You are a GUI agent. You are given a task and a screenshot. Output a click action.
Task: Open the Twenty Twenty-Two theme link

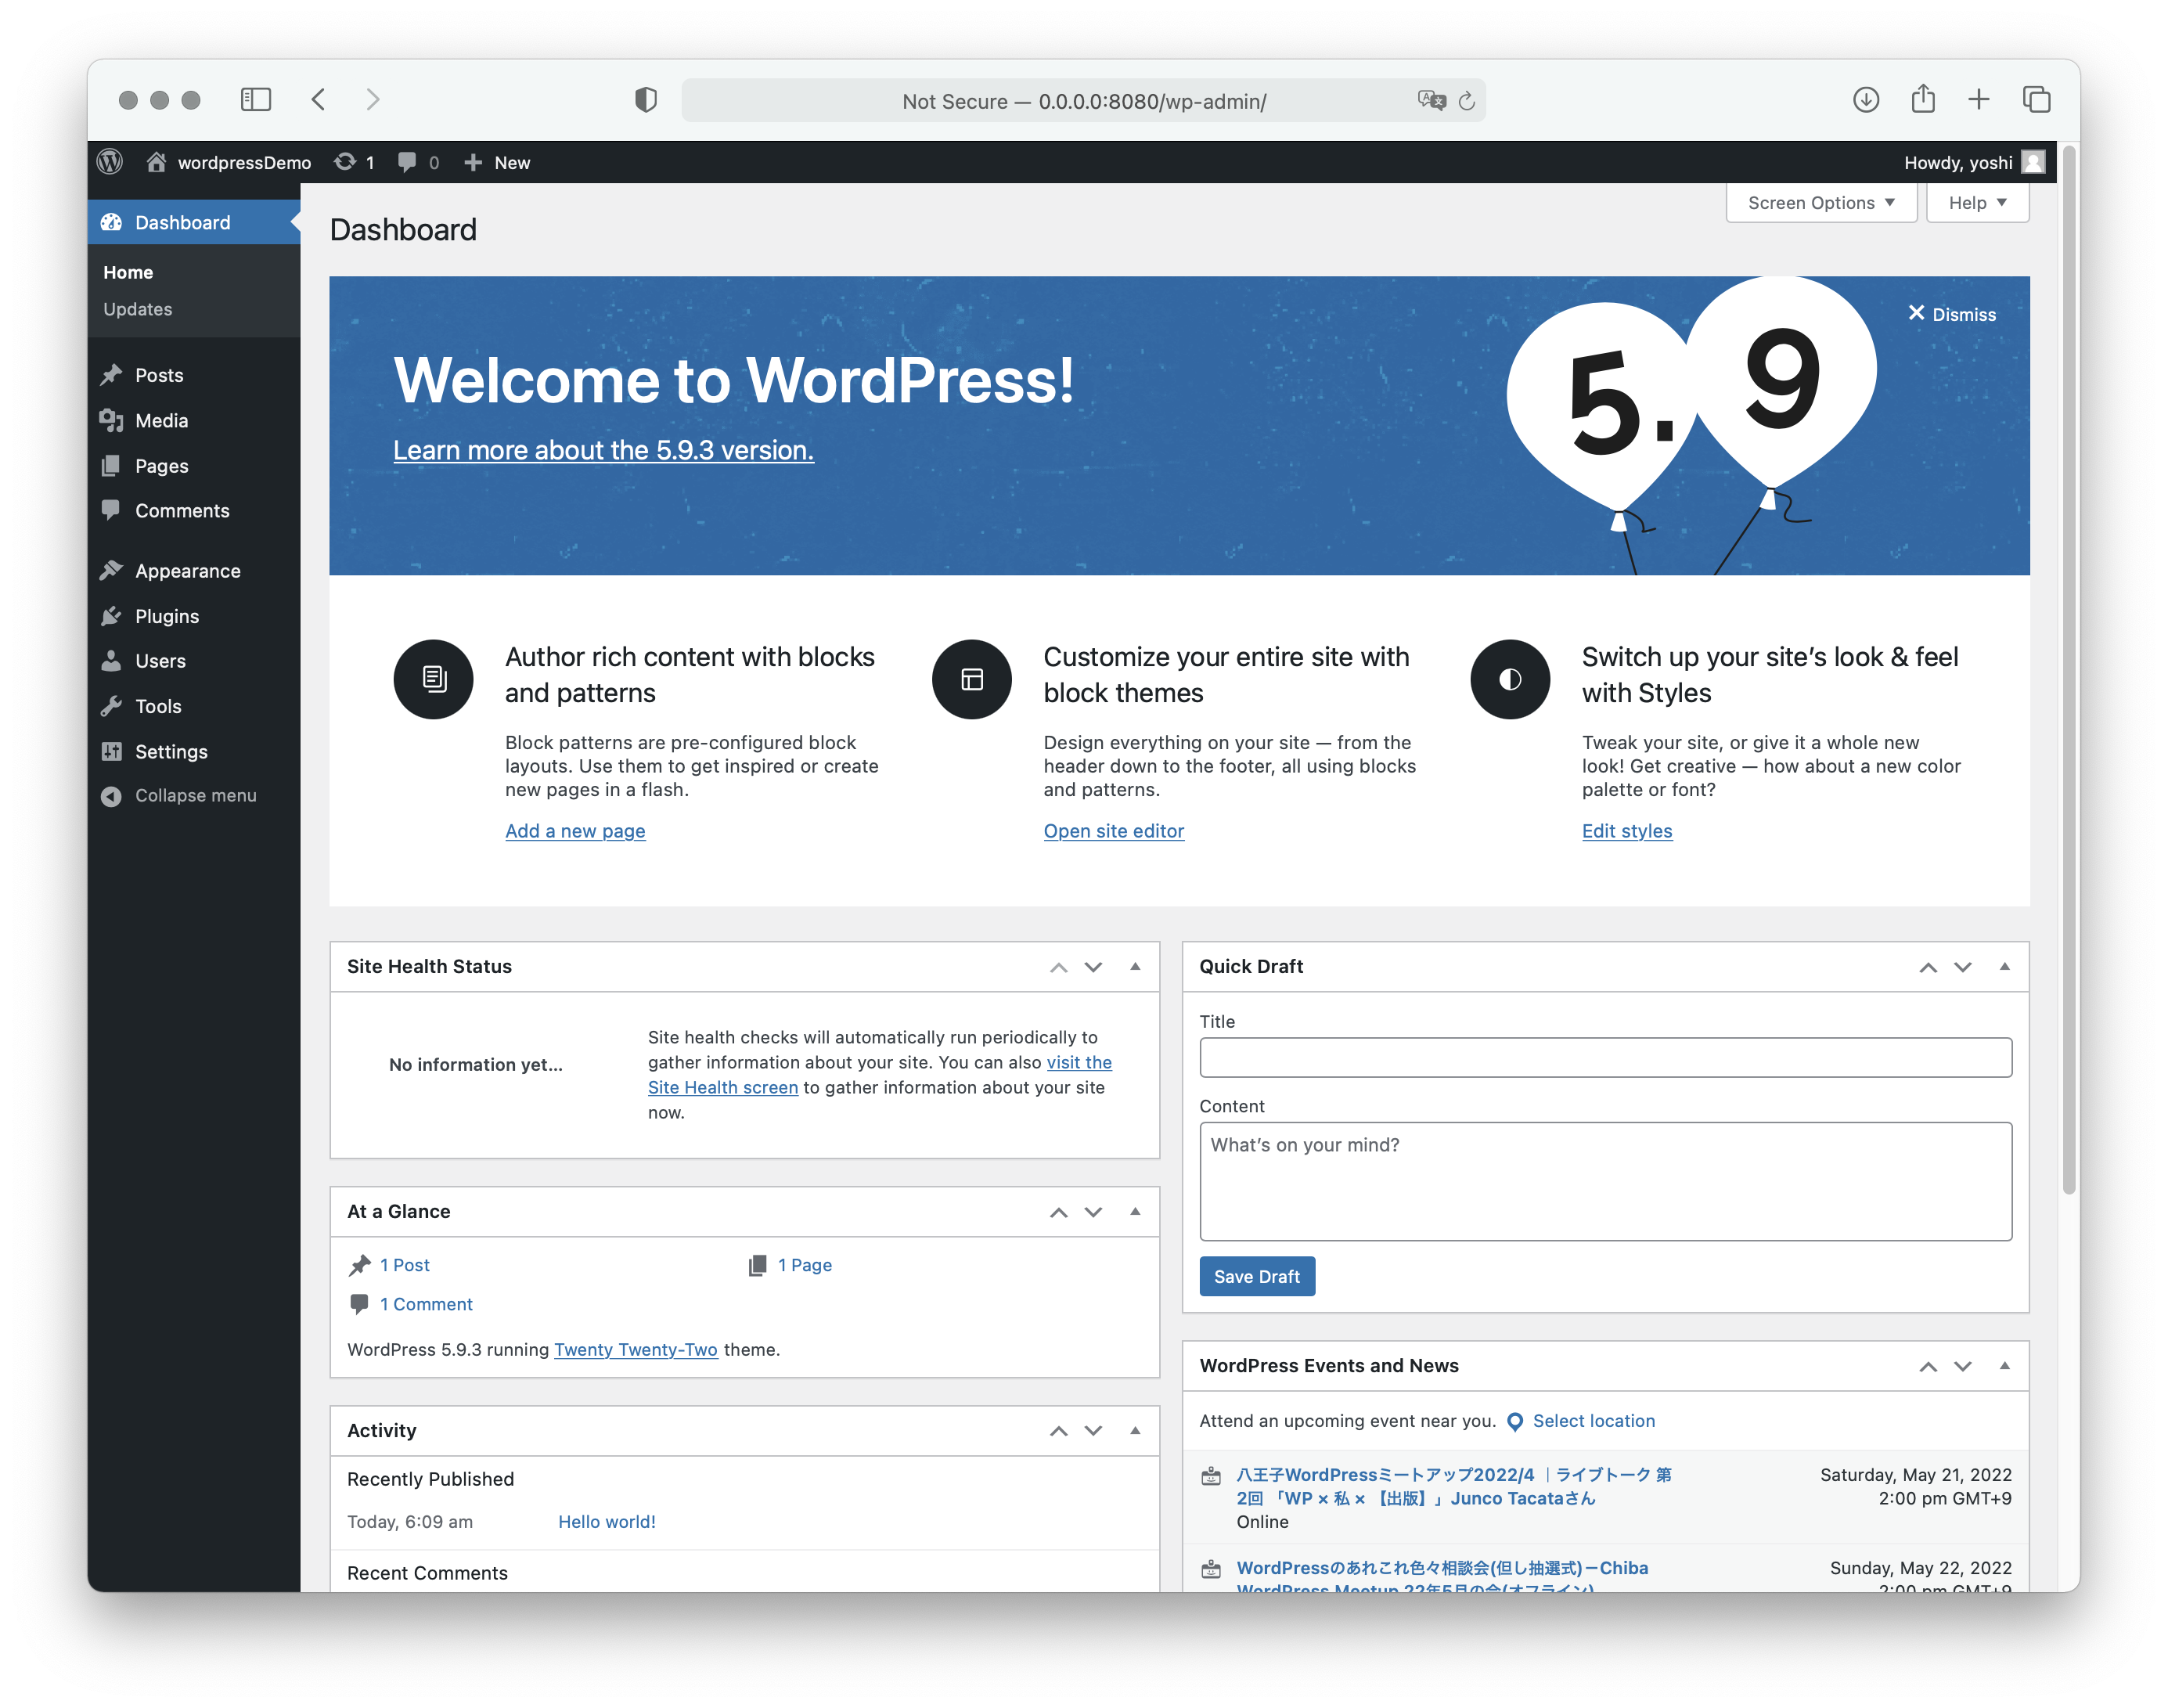coord(636,1349)
